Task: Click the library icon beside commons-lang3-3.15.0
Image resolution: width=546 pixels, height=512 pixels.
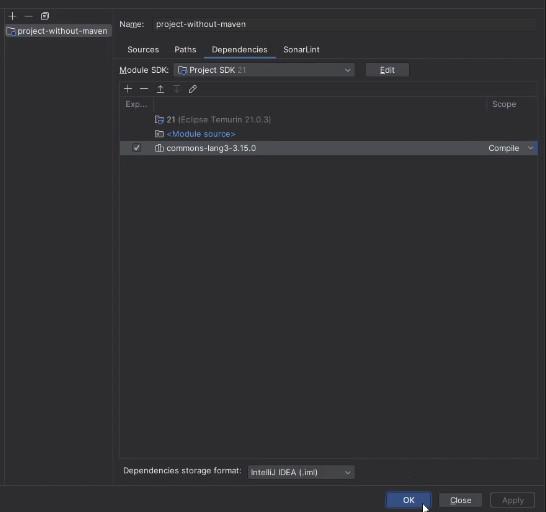Action: (159, 148)
